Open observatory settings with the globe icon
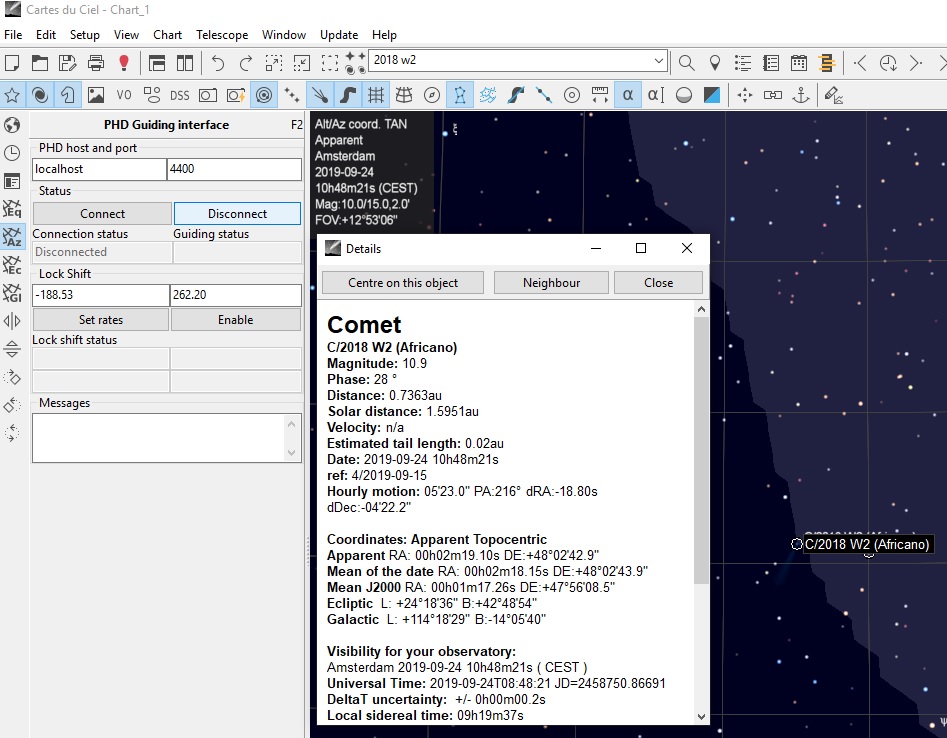 [12, 125]
